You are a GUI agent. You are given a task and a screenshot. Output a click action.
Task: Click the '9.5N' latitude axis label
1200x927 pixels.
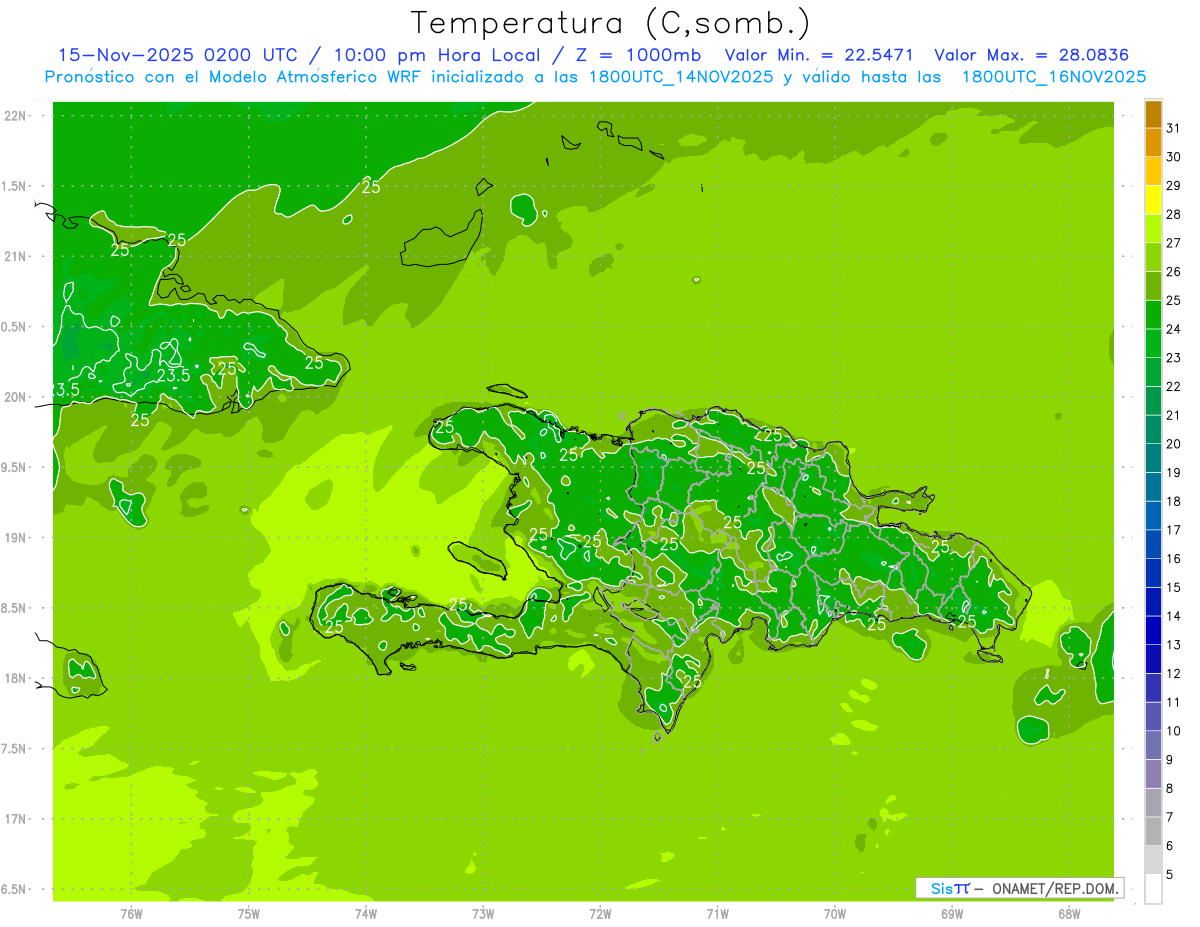pyautogui.click(x=15, y=467)
